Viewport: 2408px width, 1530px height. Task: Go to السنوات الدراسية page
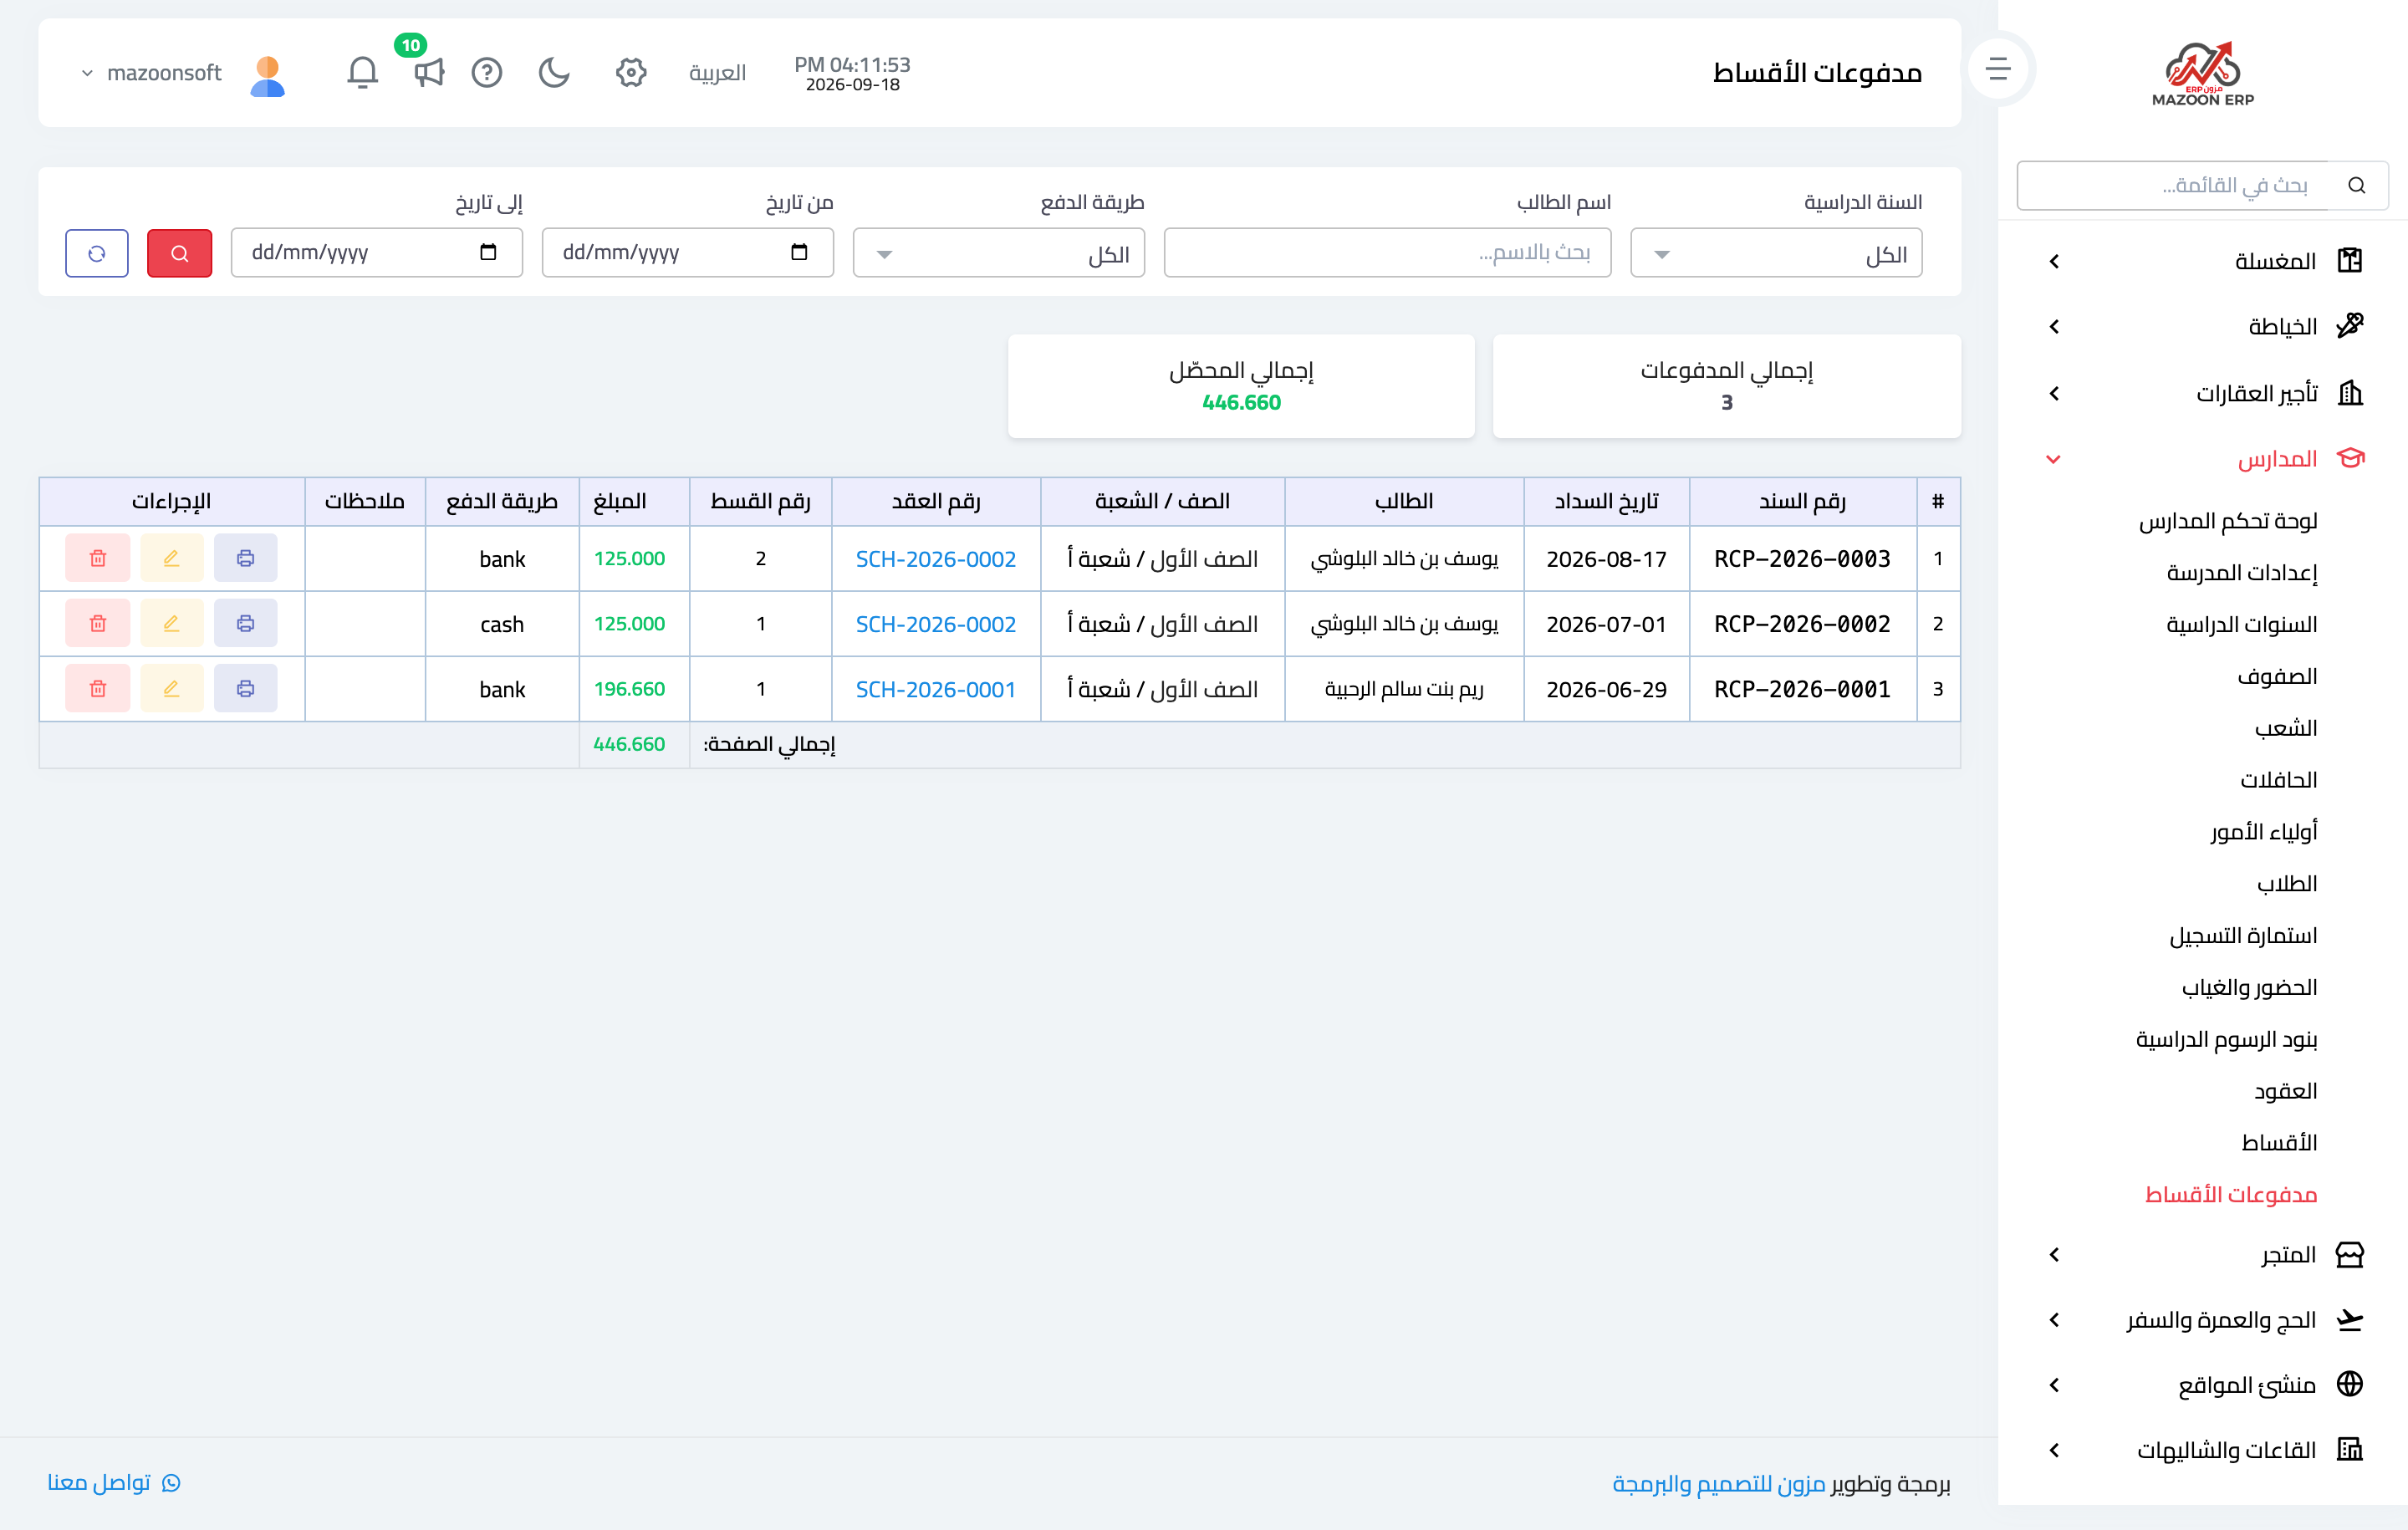click(2242, 625)
